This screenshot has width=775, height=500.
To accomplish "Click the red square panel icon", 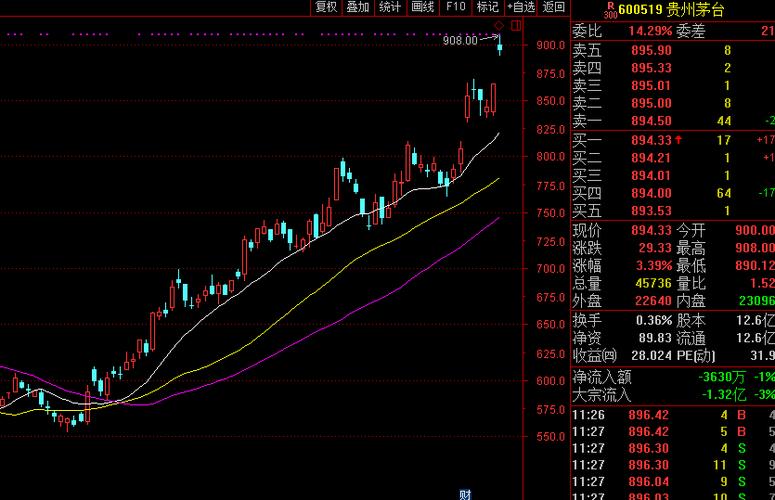I will pos(515,24).
